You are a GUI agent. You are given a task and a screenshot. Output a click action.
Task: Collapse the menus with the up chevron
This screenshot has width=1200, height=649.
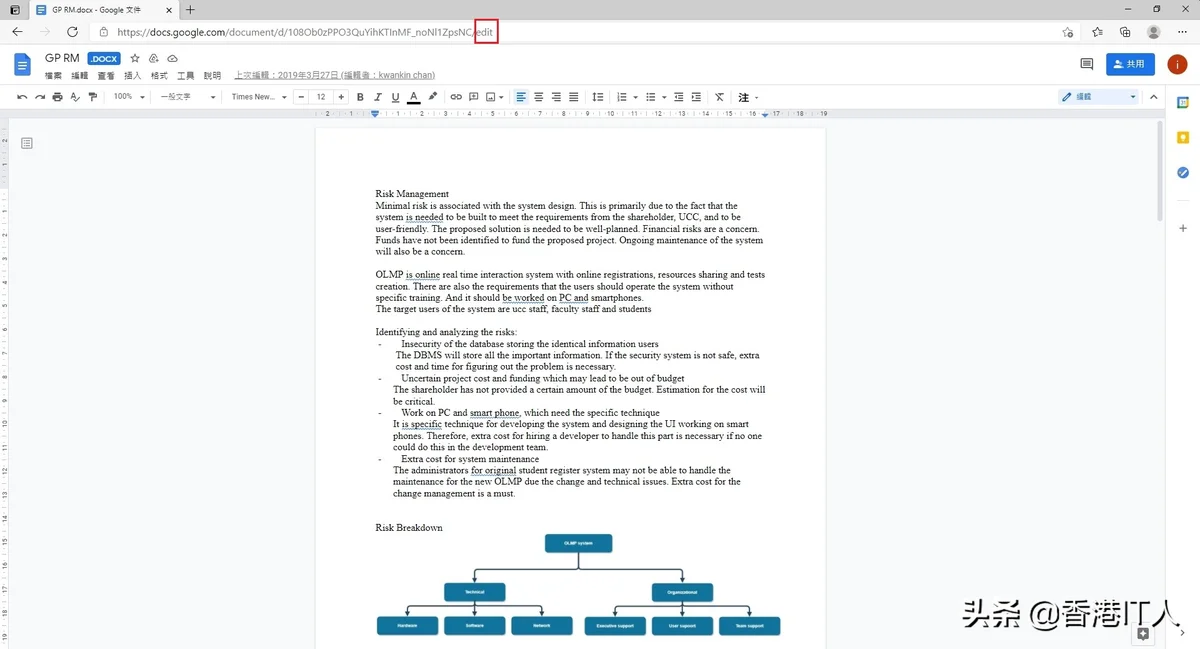(1153, 97)
